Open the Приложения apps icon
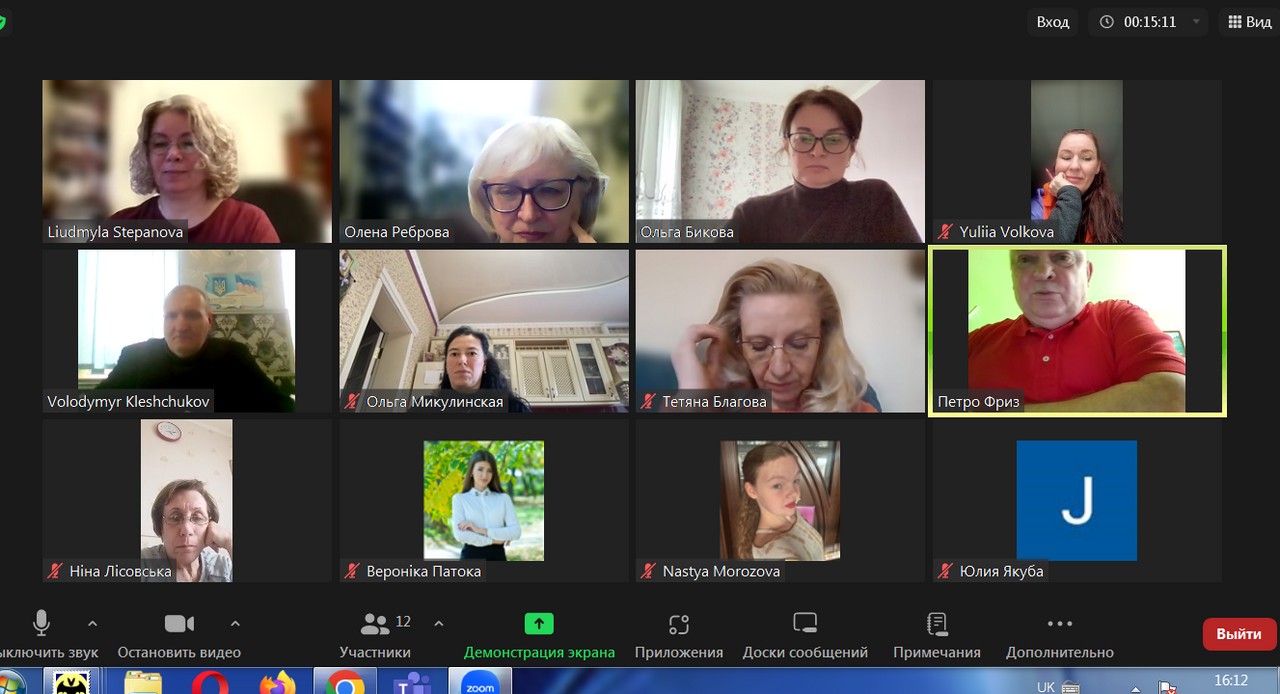This screenshot has height=694, width=1280. (x=678, y=634)
